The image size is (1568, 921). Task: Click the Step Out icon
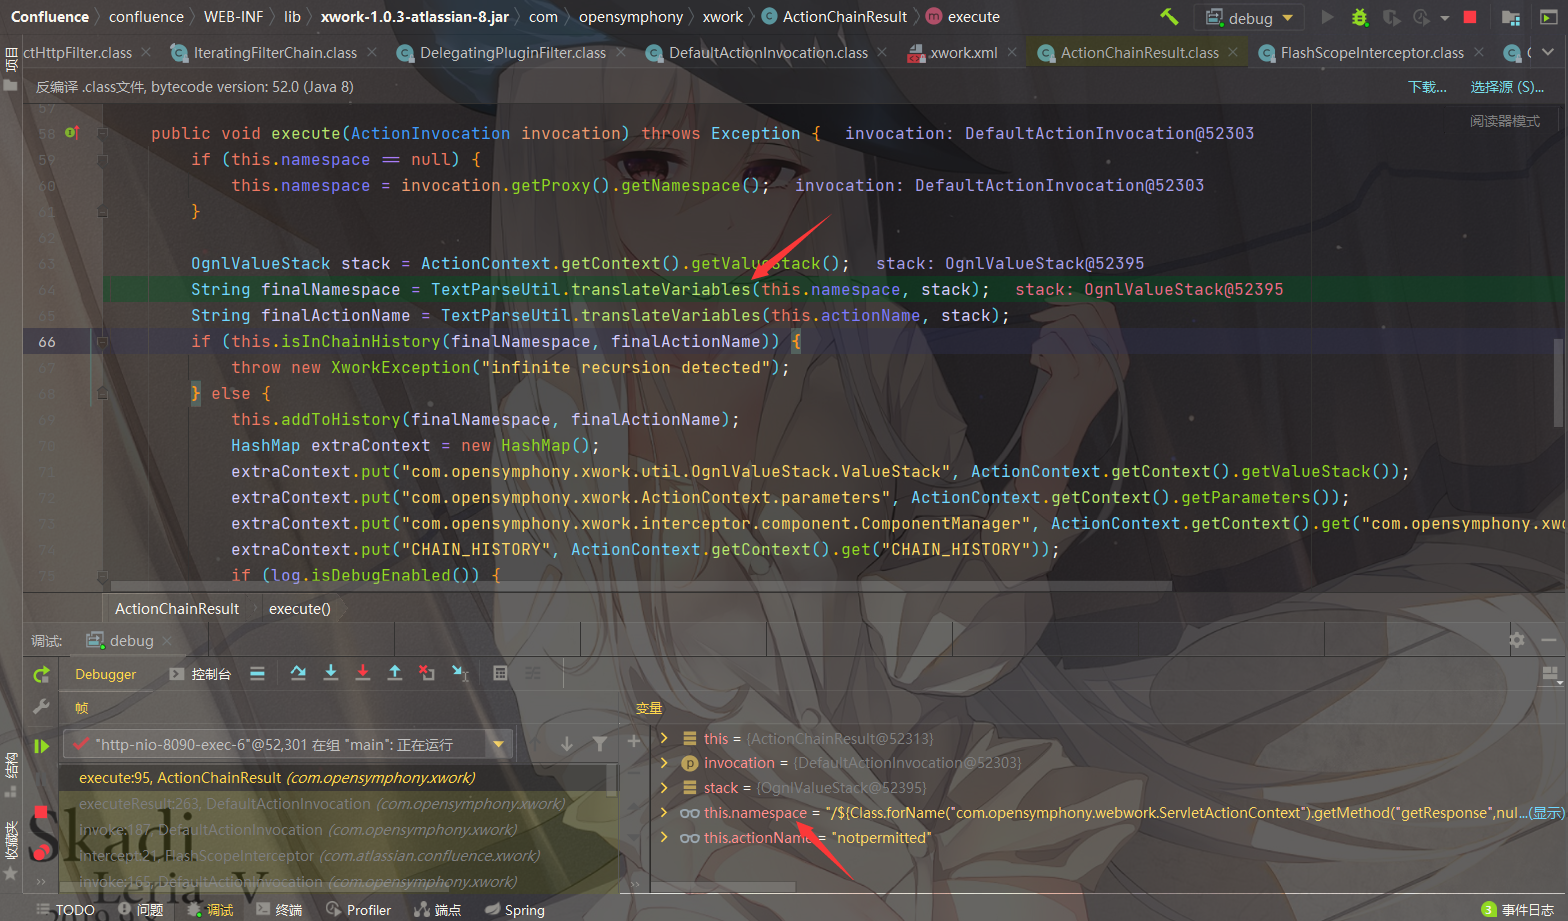[395, 673]
